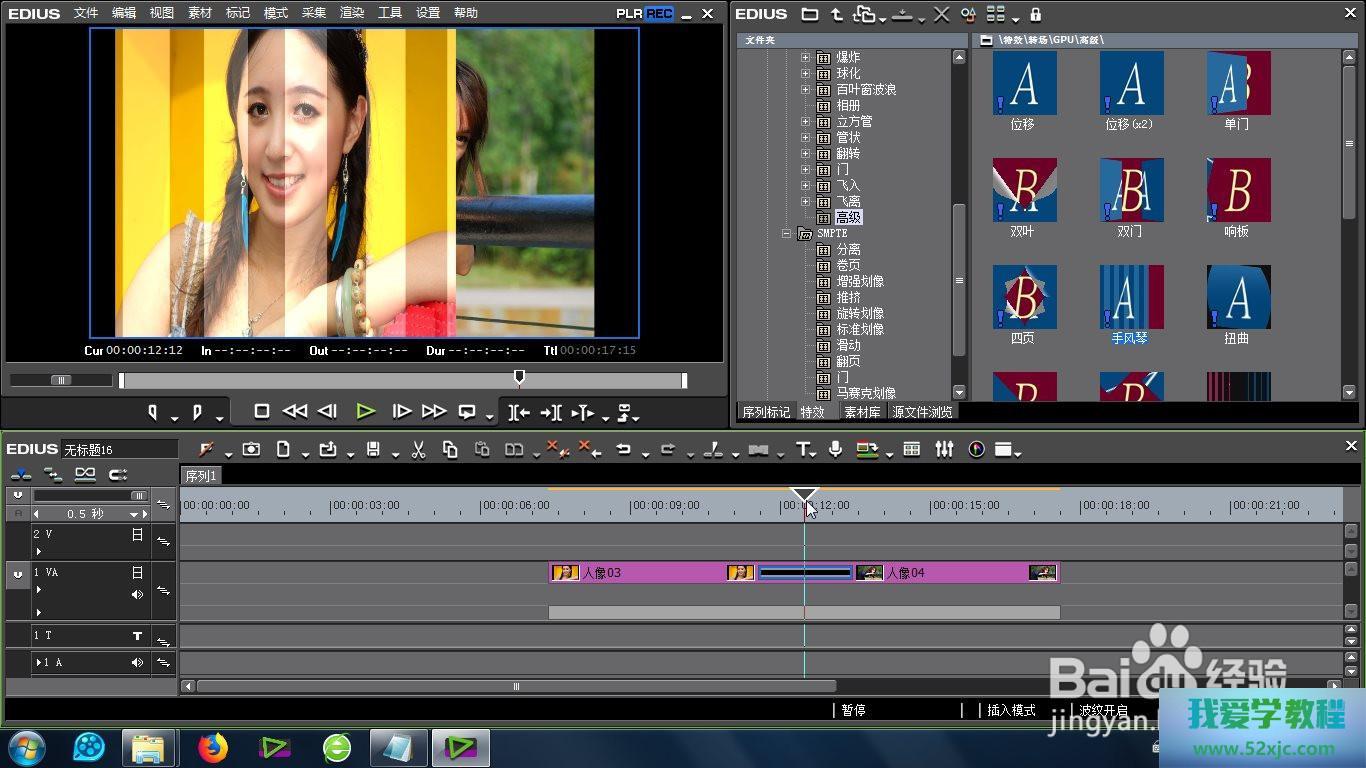Screen dimensions: 1366x768
Task: Collapse the SMPTE folder in effects tree
Action: 788,234
